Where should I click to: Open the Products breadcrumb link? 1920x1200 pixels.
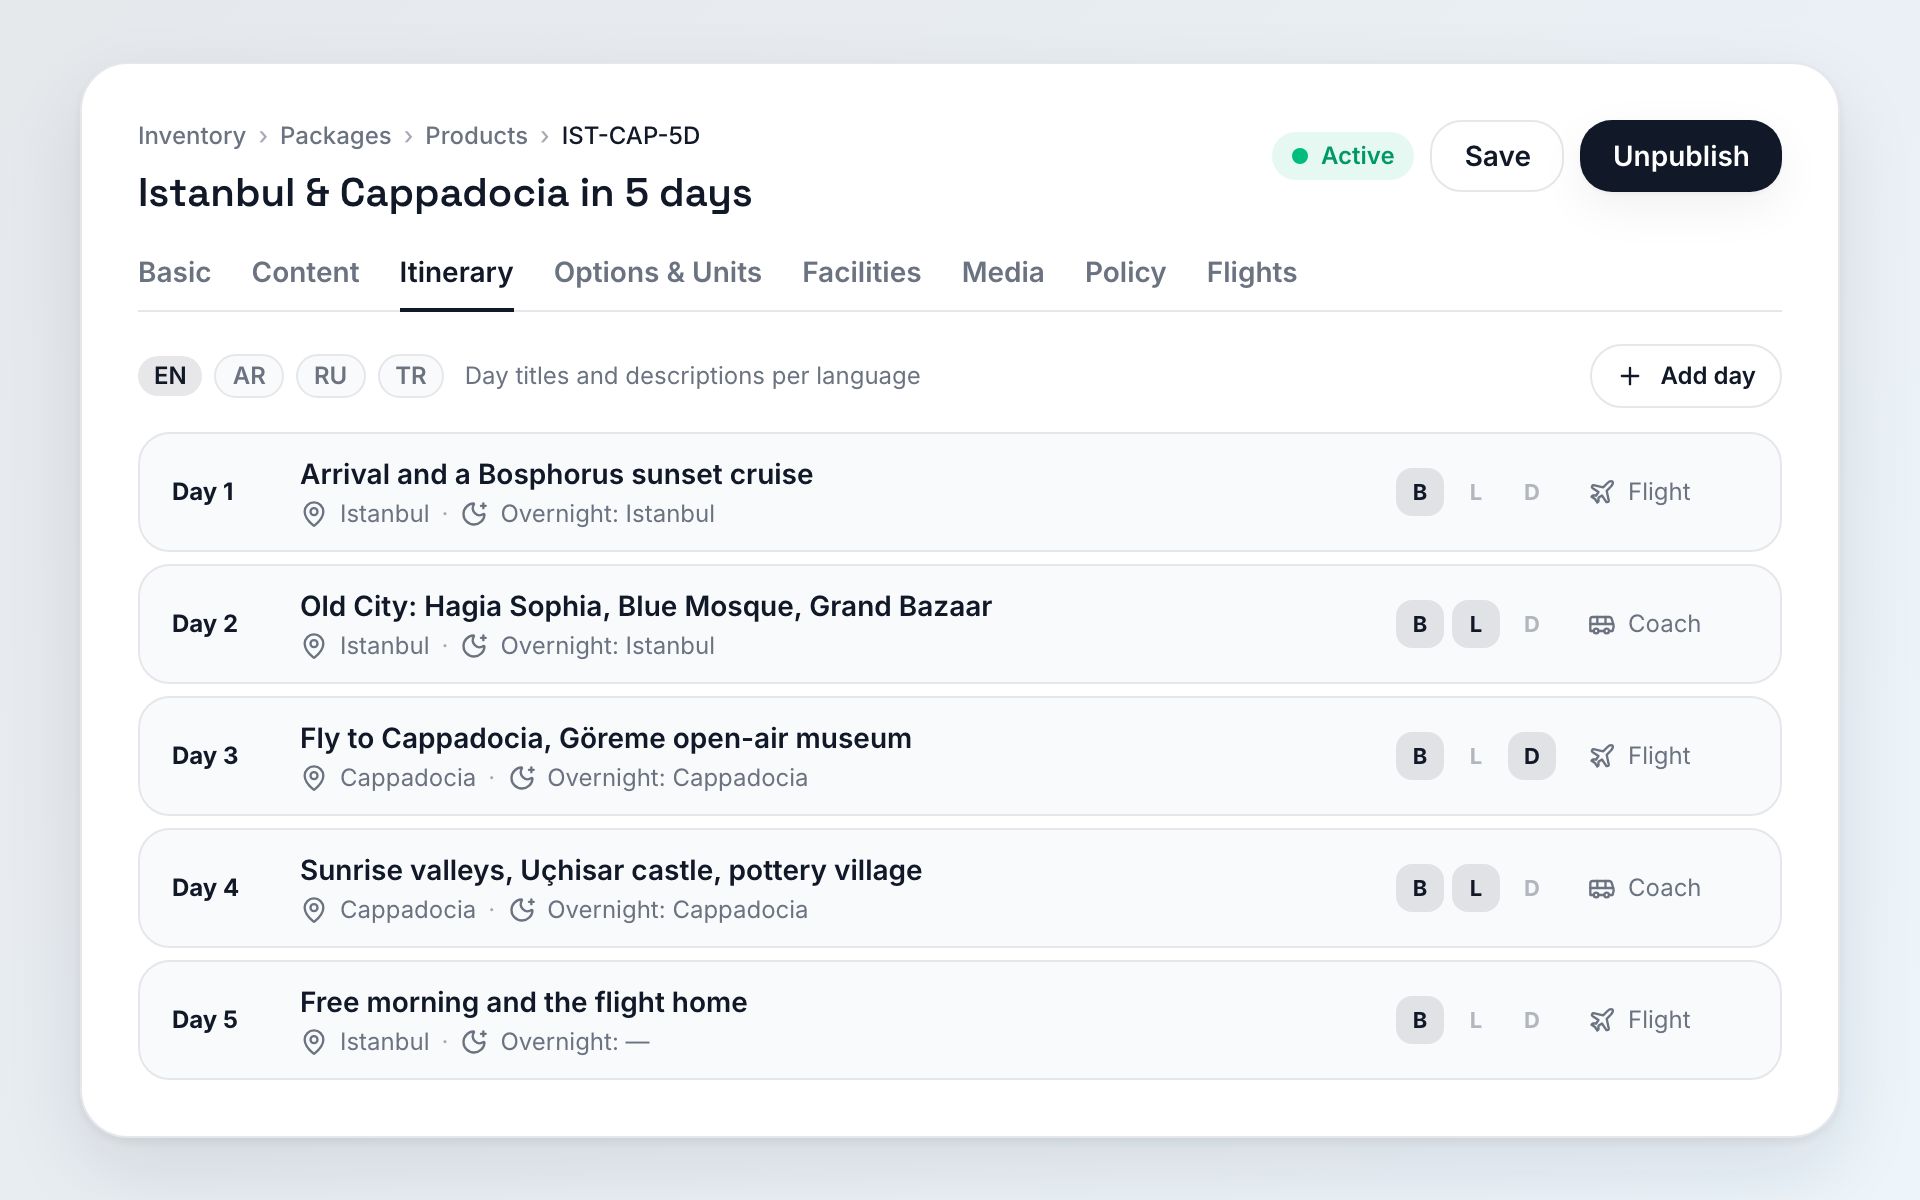(x=476, y=136)
